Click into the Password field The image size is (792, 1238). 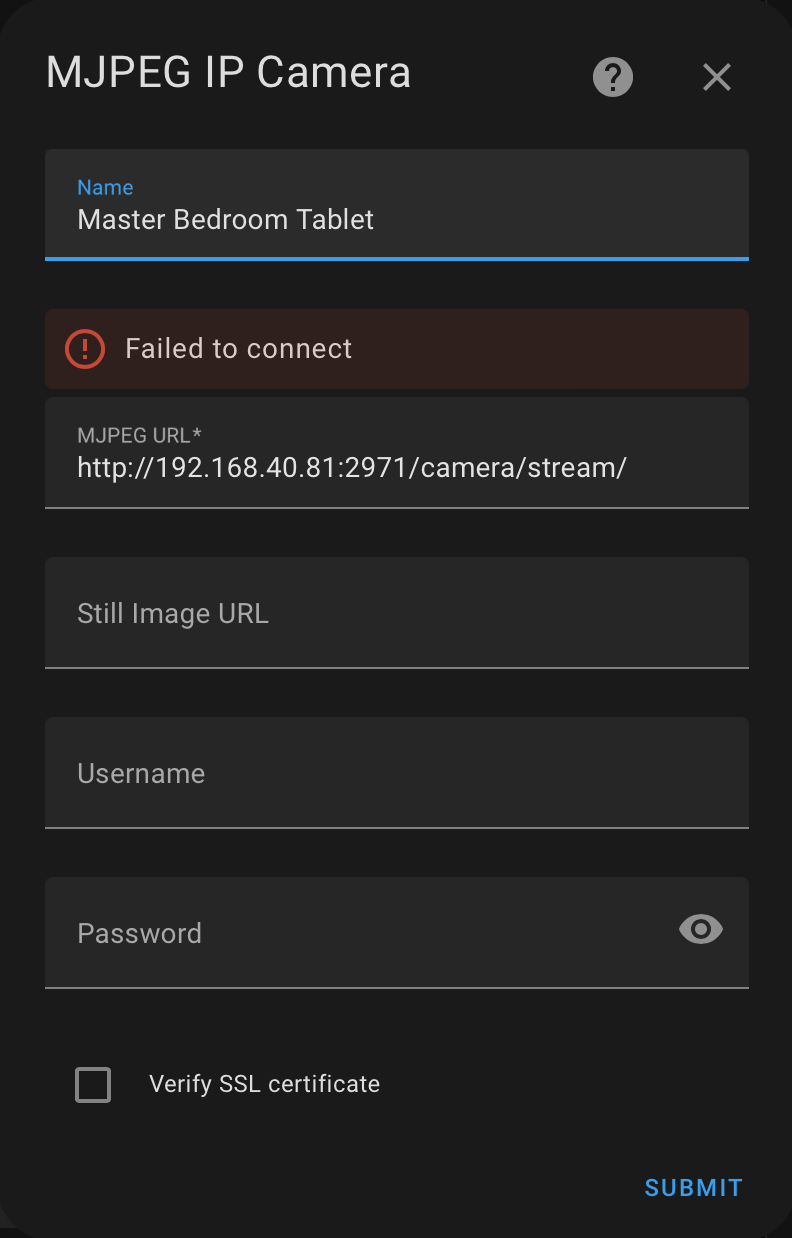click(x=350, y=932)
